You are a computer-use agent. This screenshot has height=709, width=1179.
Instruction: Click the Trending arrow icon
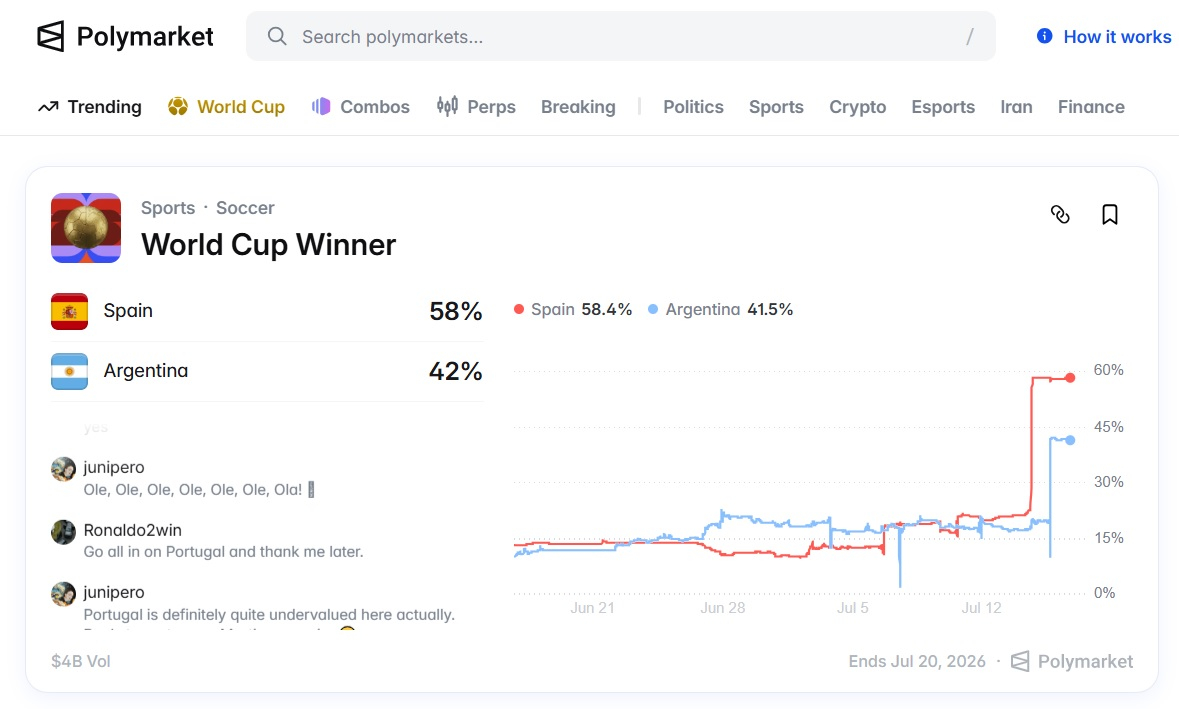[48, 107]
